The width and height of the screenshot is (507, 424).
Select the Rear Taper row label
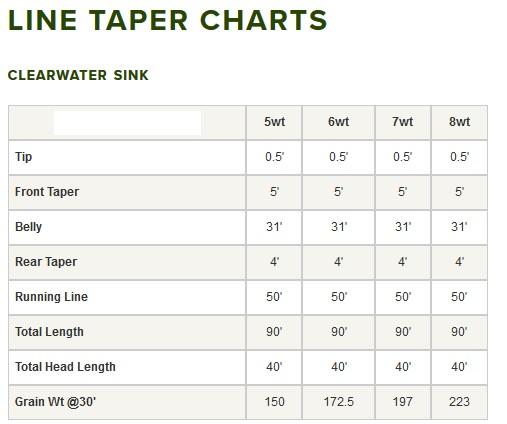[x=46, y=262]
